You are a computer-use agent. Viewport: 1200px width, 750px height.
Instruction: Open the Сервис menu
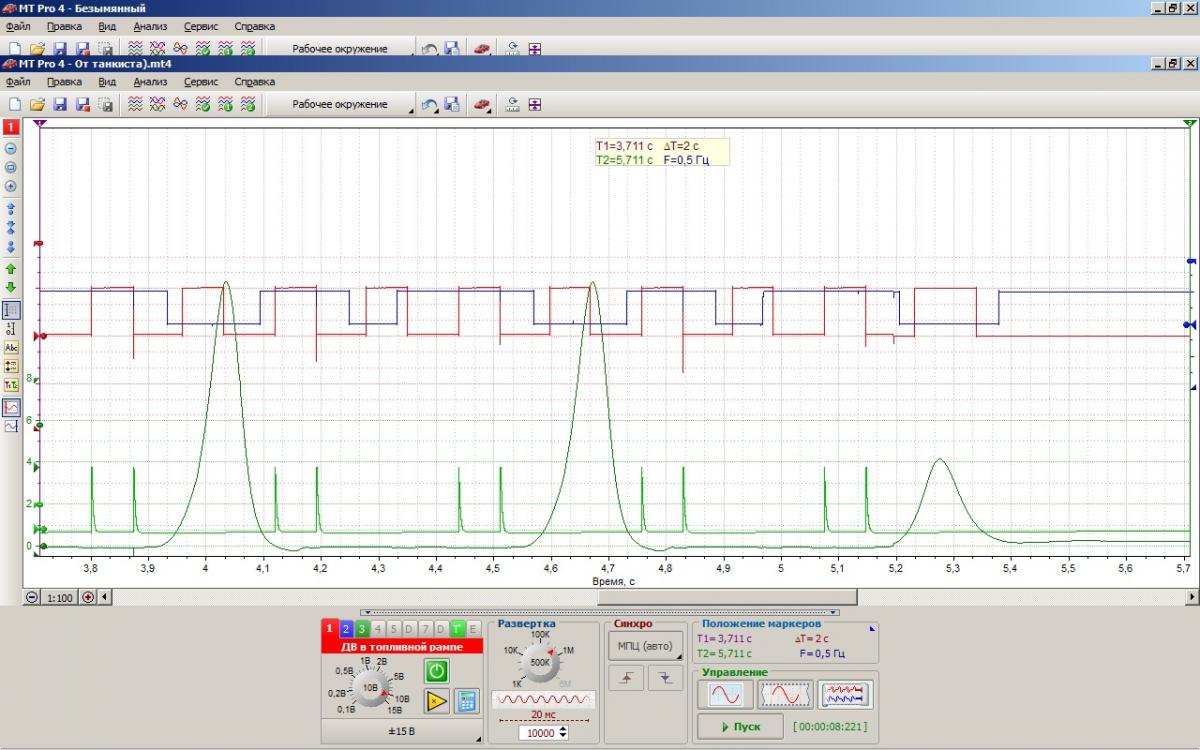tap(201, 82)
